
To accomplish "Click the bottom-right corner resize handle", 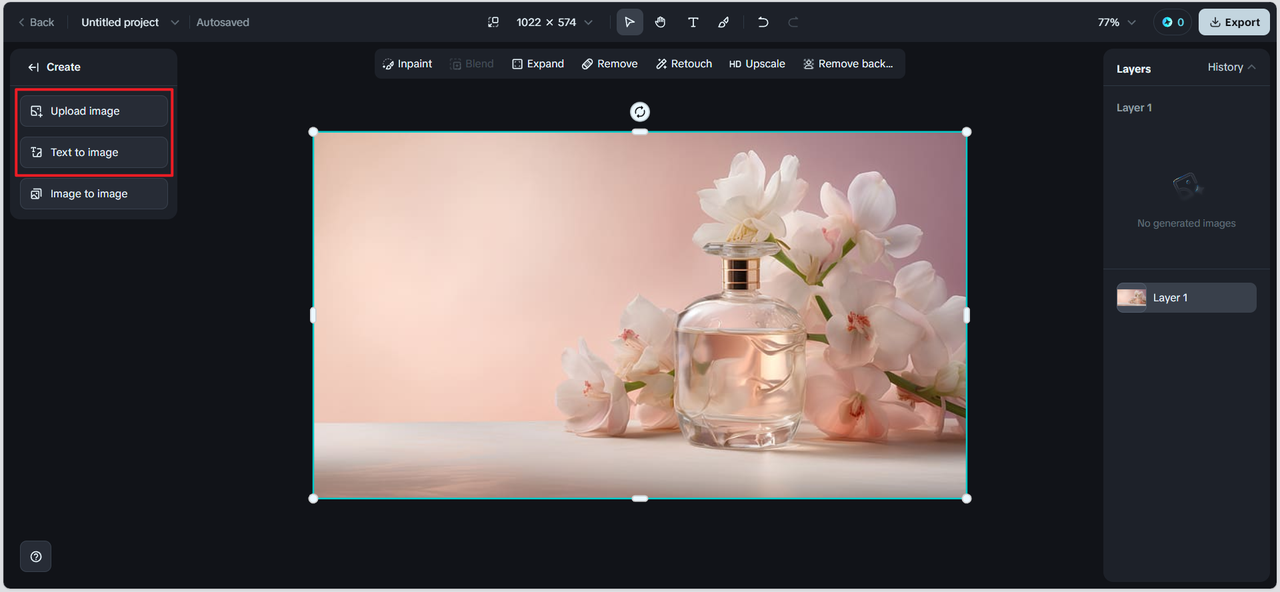I will tap(966, 498).
